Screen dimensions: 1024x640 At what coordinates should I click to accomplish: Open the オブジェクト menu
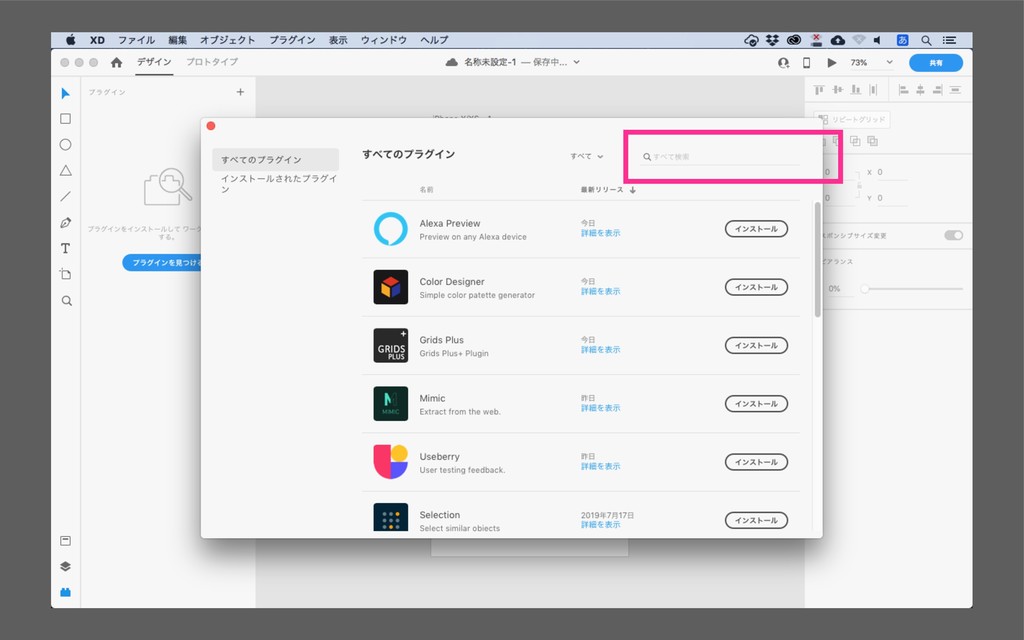click(x=227, y=40)
